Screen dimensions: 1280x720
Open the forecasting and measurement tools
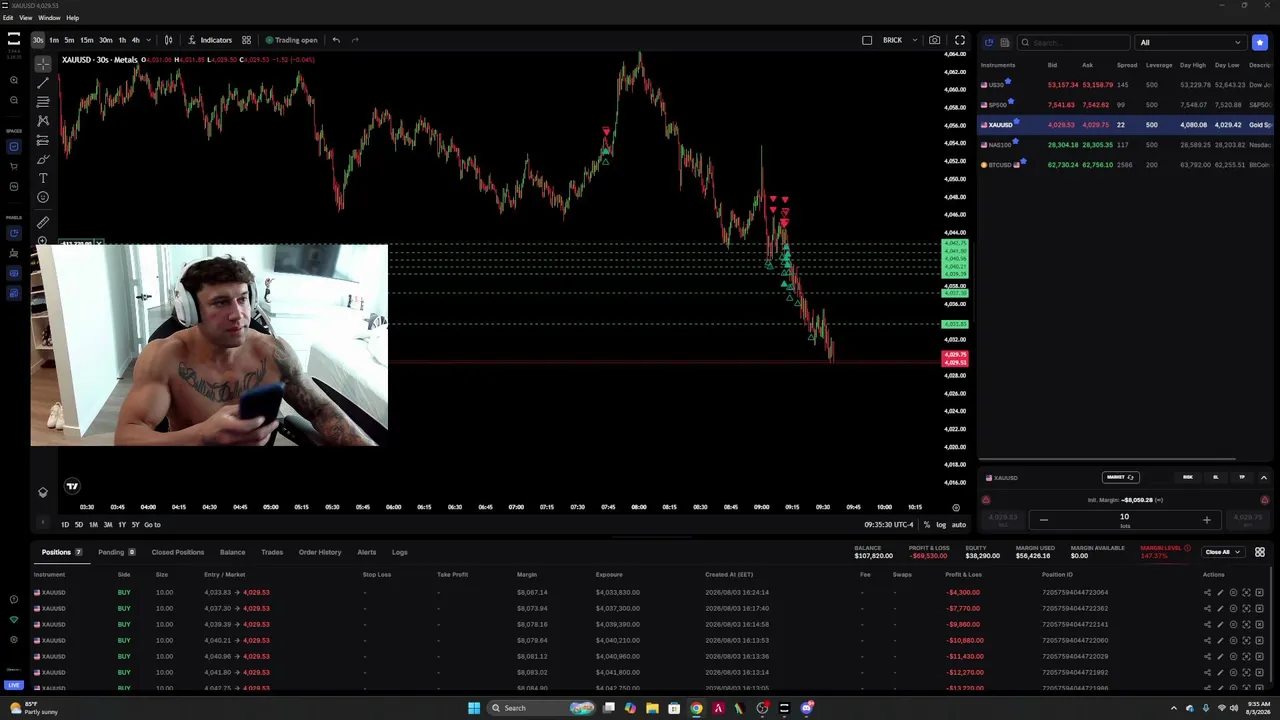pos(43,140)
